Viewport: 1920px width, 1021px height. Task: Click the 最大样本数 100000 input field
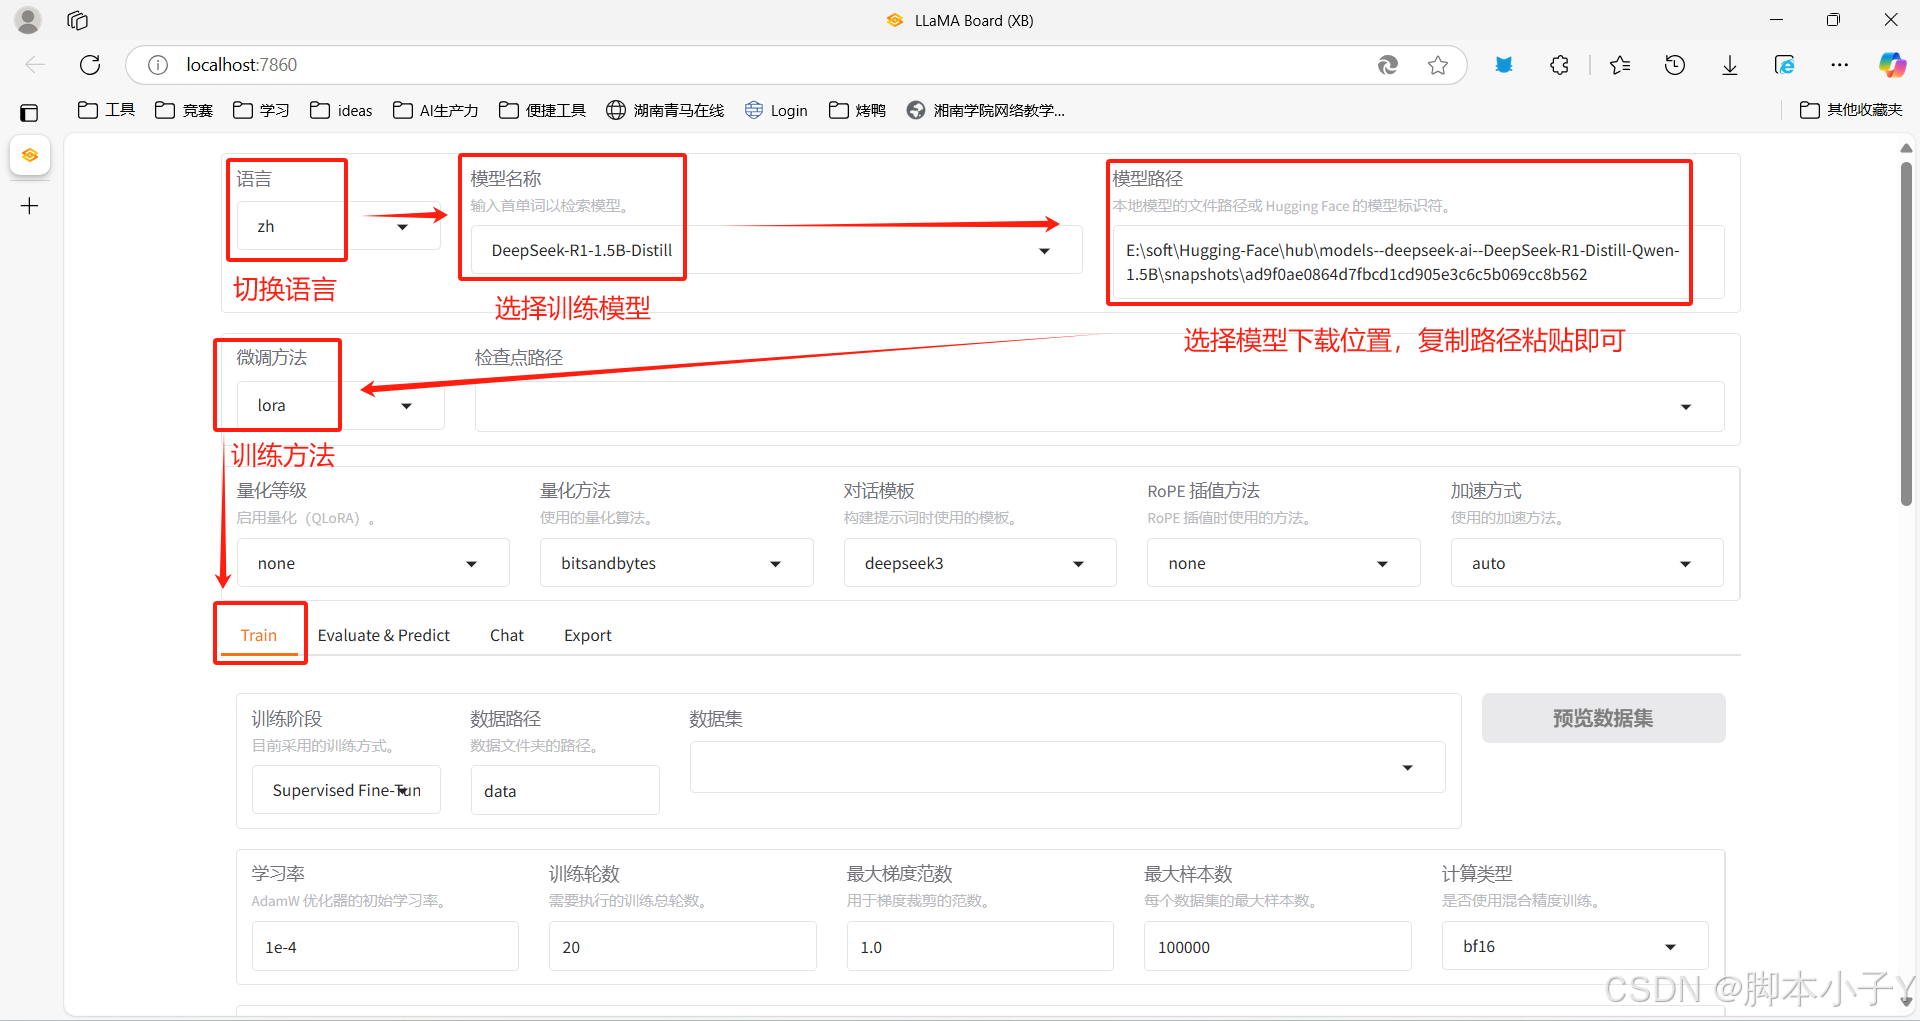tap(1277, 947)
